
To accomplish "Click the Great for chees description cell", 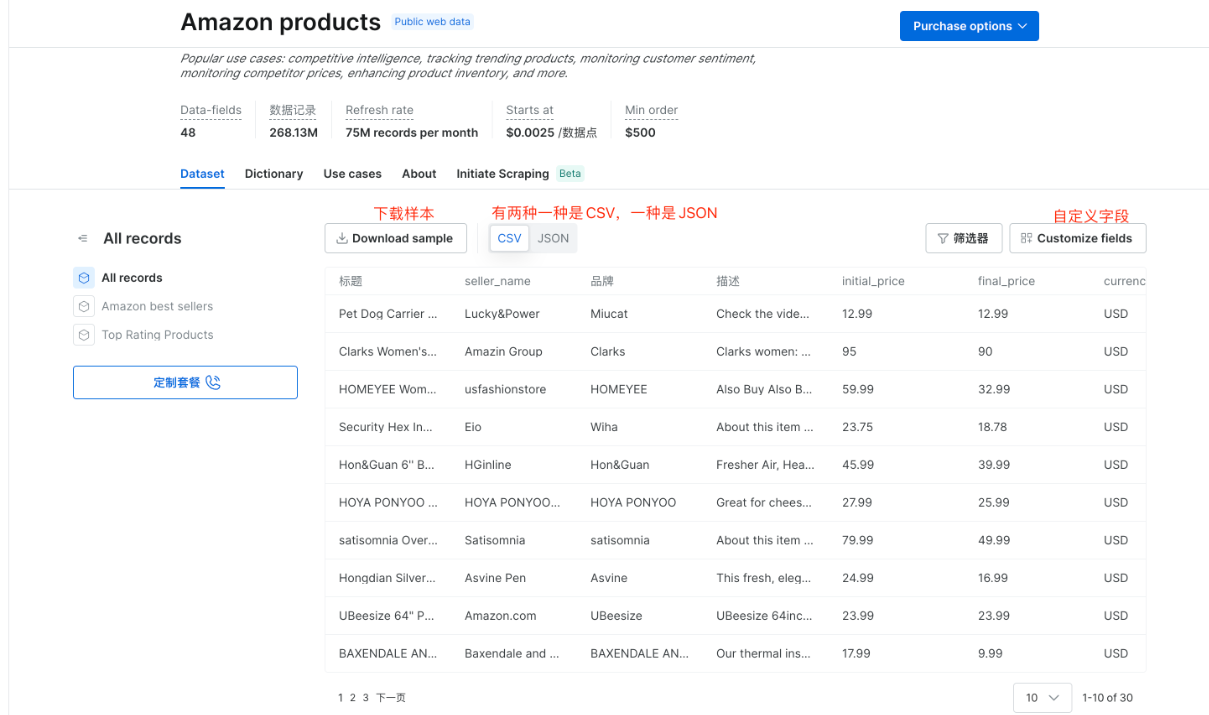I will click(x=764, y=503).
